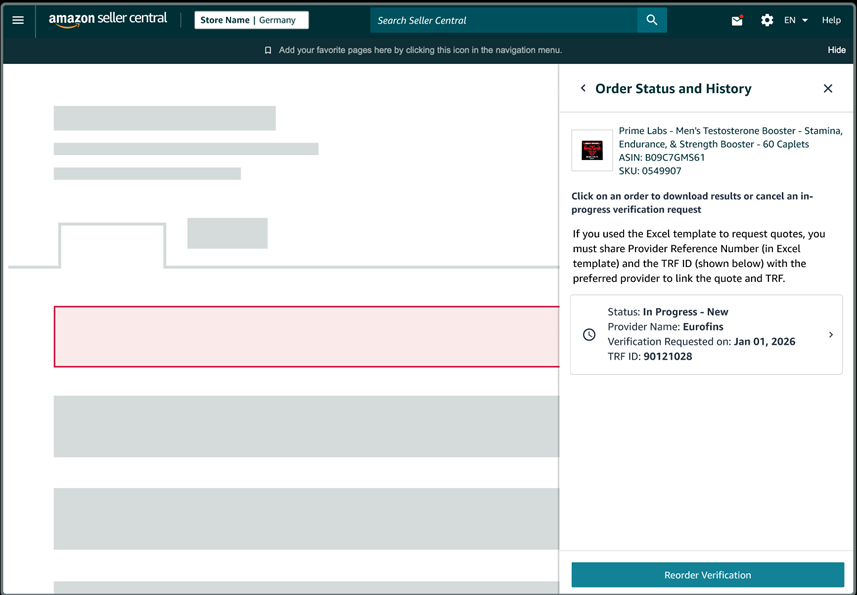Click the red highlighted alert banner

click(x=306, y=337)
